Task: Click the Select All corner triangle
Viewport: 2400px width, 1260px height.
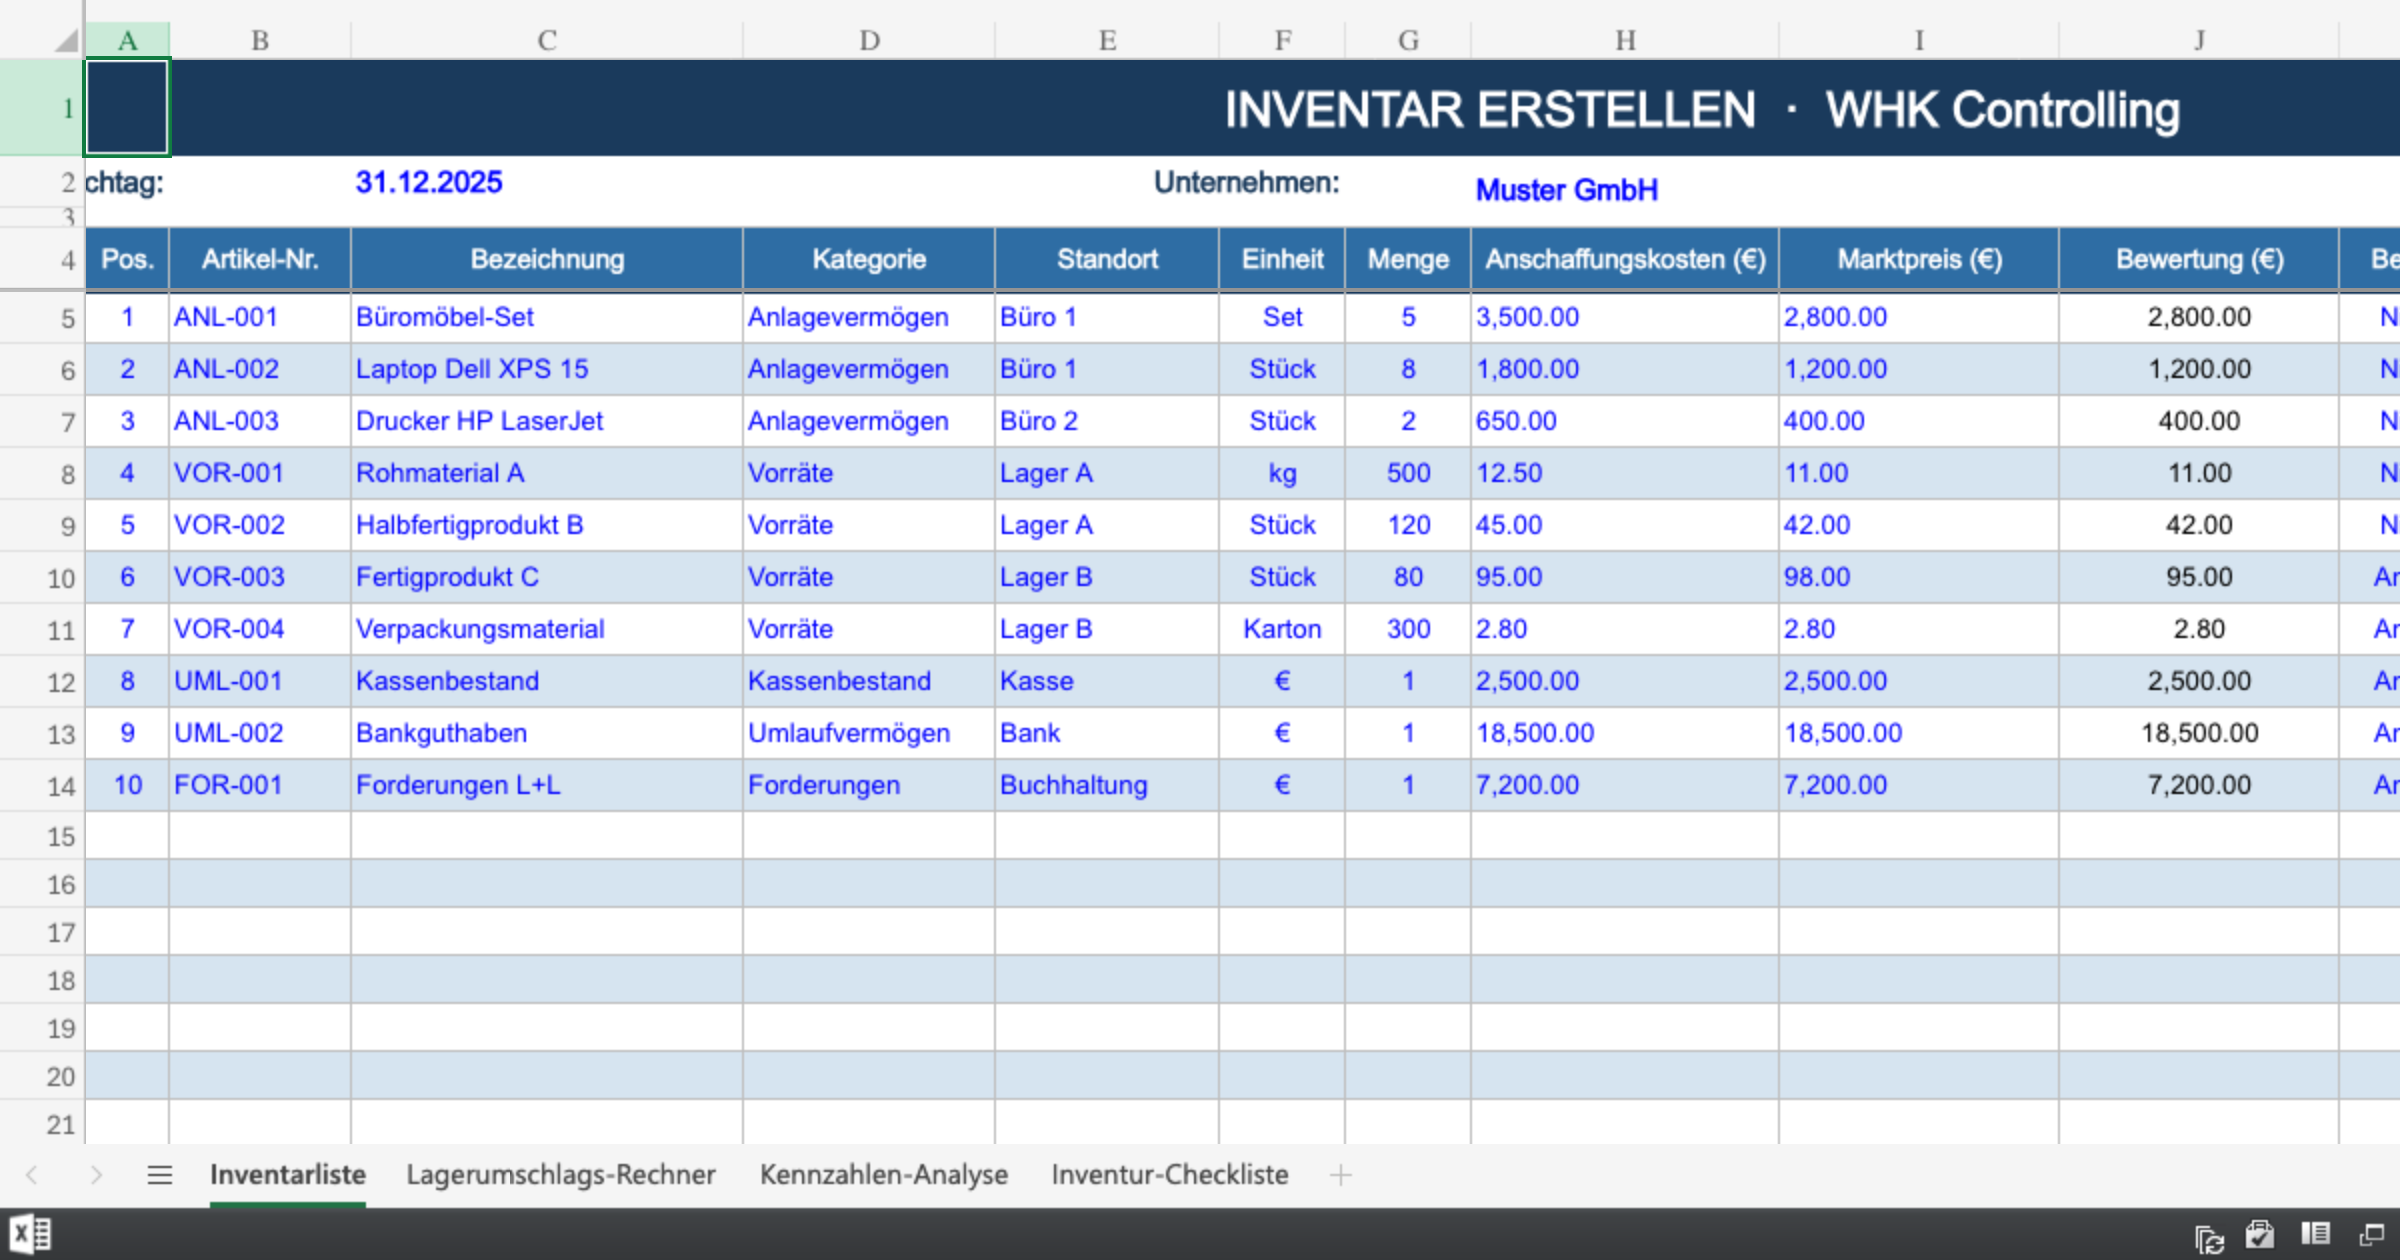Action: [x=66, y=40]
